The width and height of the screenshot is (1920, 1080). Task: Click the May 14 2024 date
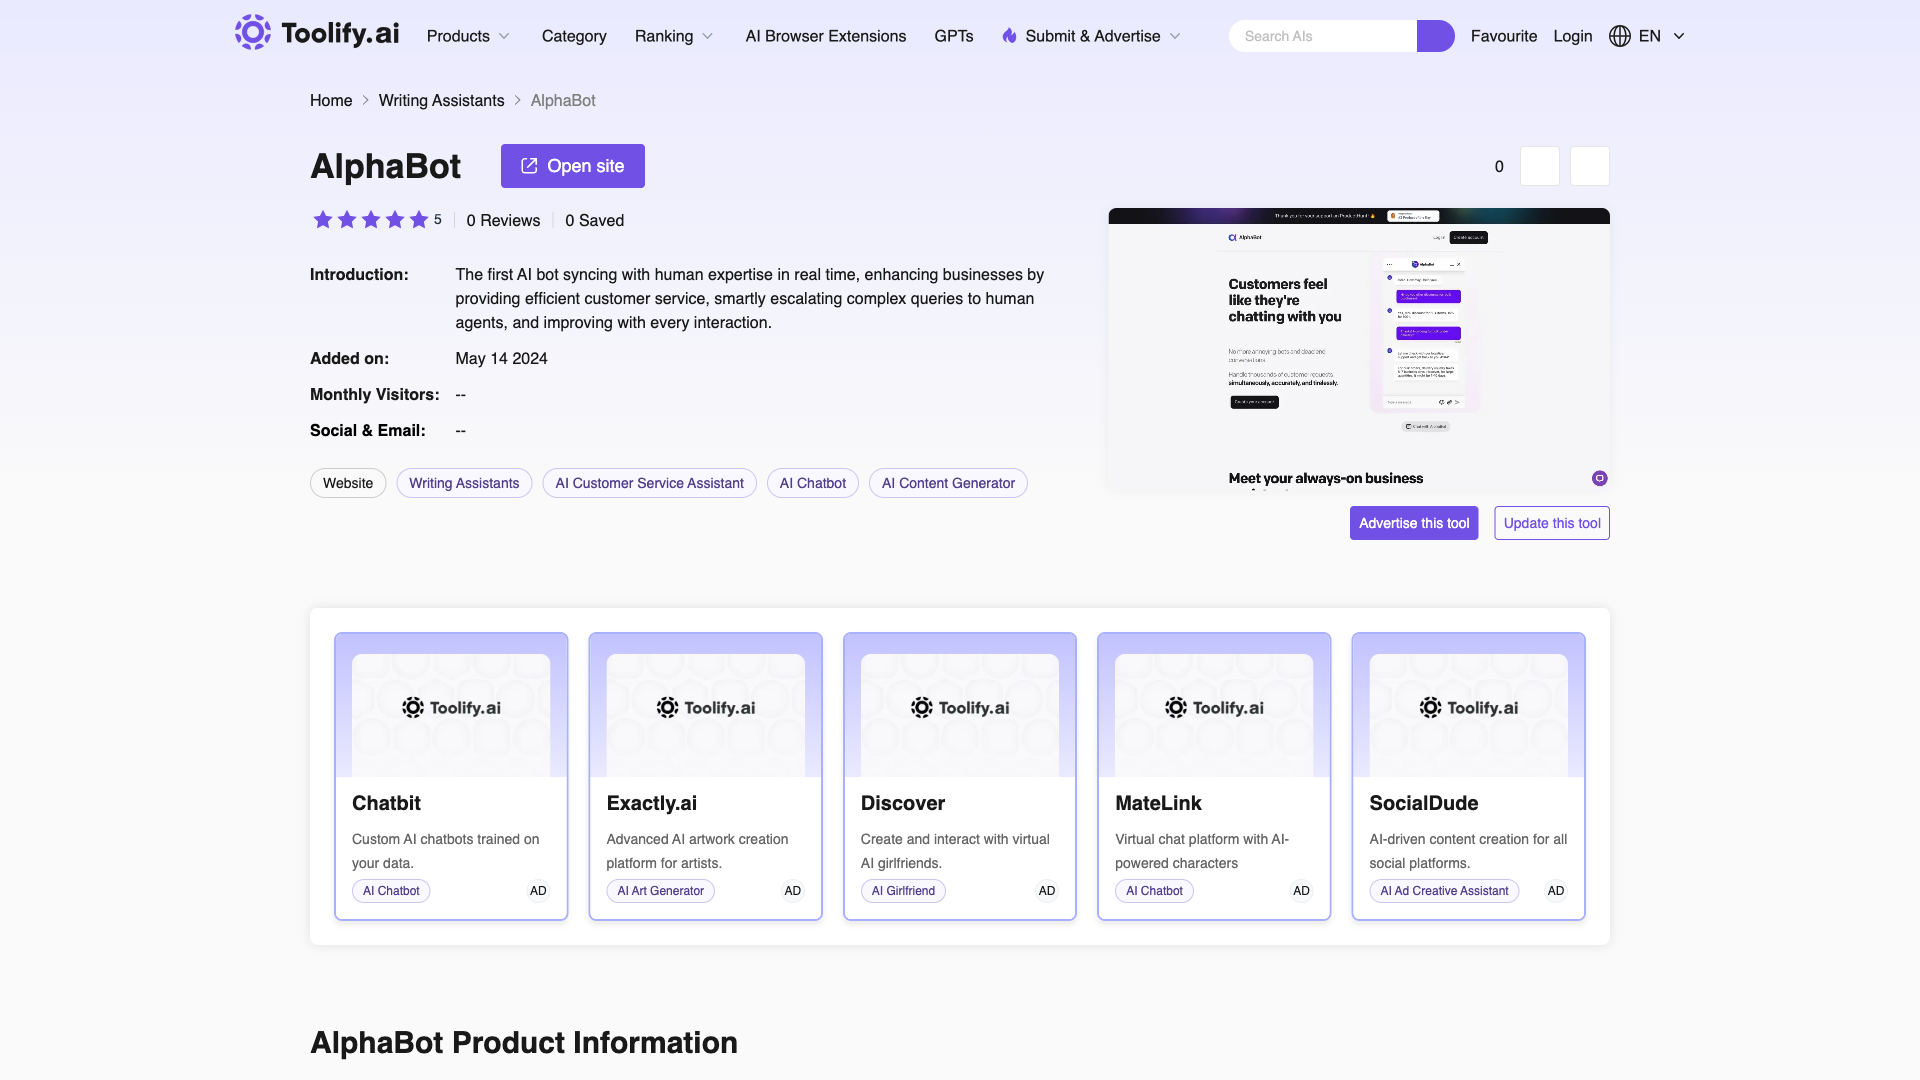(x=501, y=358)
